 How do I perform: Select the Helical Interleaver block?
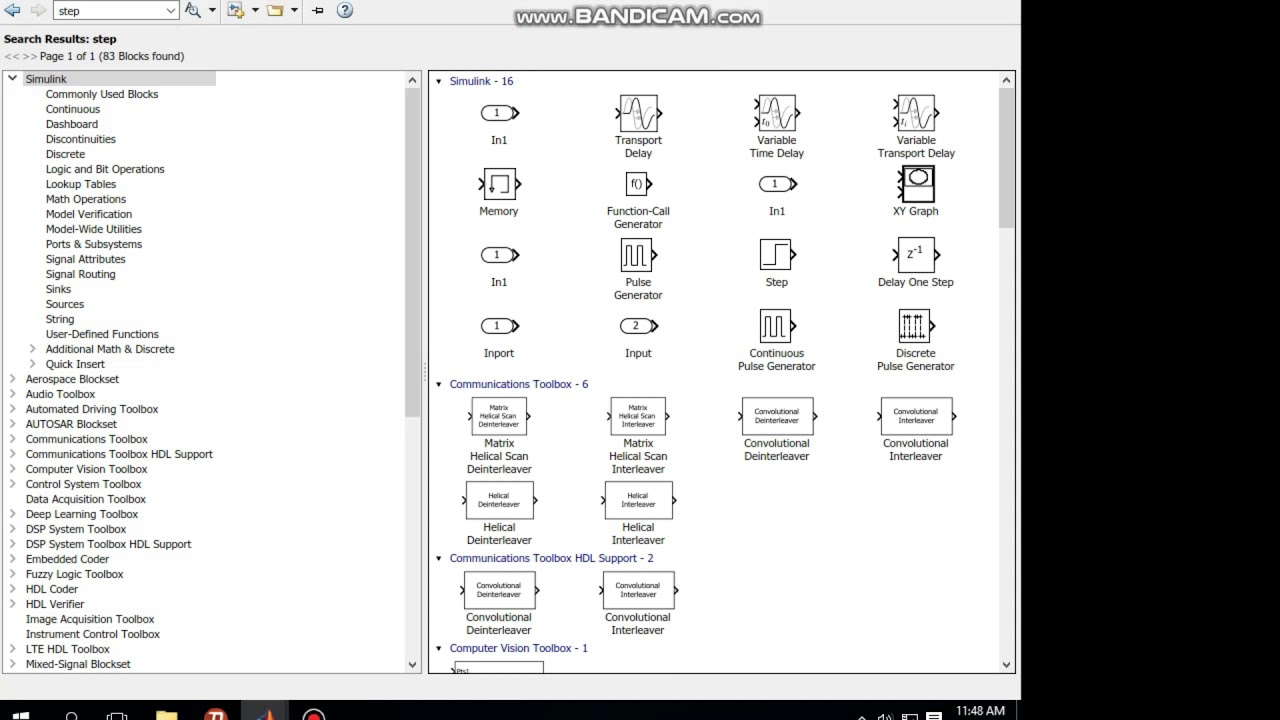[x=638, y=514]
